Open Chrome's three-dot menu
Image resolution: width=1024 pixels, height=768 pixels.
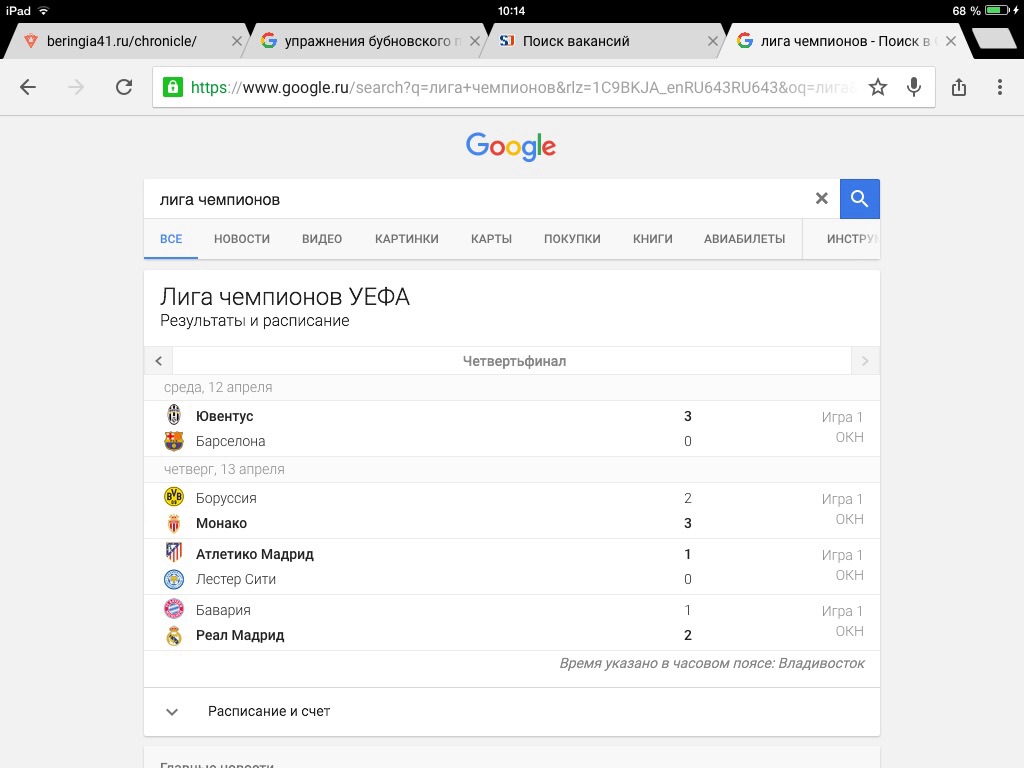[1000, 87]
